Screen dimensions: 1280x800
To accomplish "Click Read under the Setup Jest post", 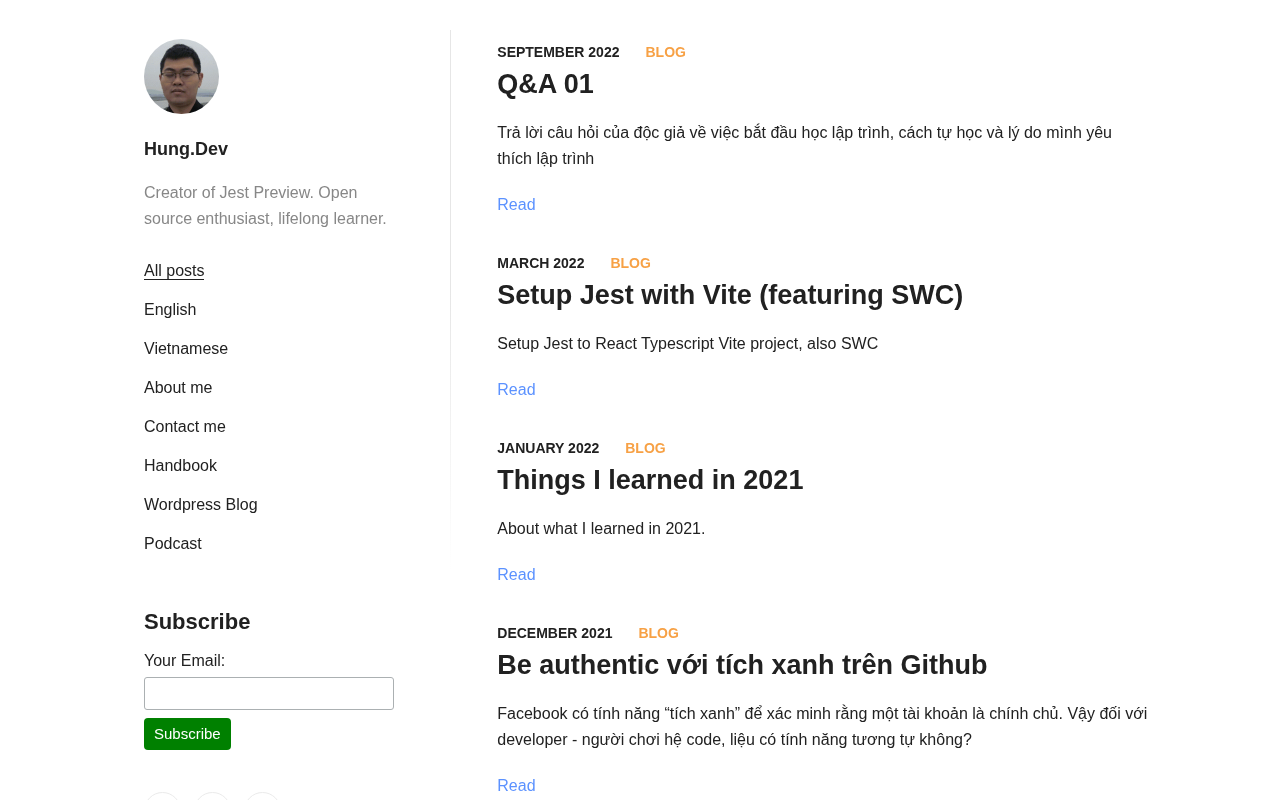I will pos(516,390).
